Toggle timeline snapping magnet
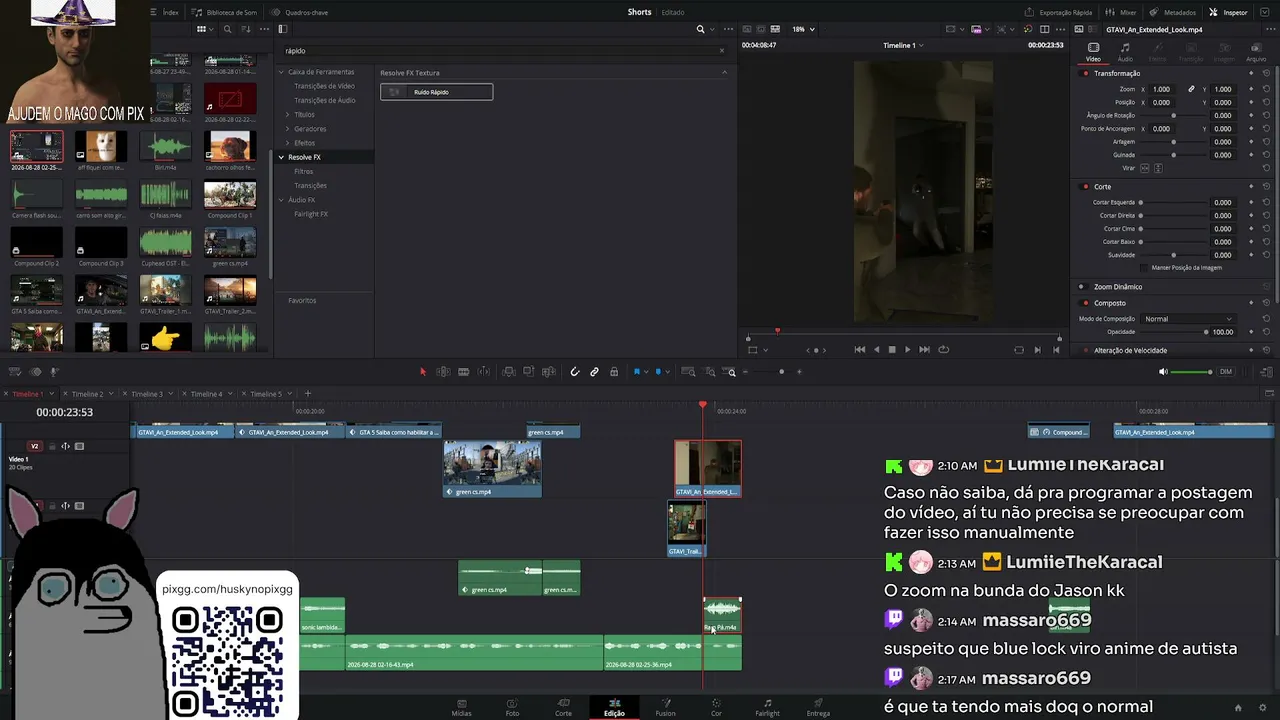This screenshot has height=720, width=1280. point(574,372)
